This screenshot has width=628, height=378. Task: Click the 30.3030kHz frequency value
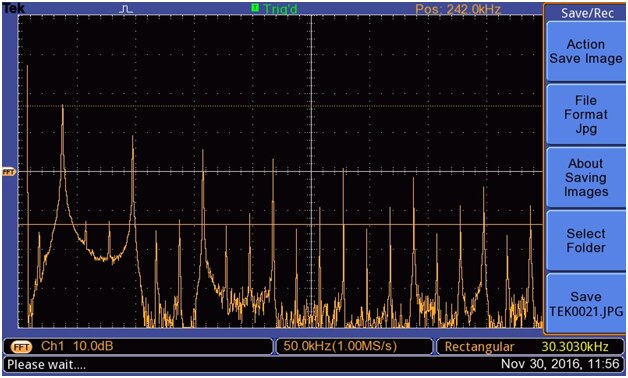tap(575, 346)
